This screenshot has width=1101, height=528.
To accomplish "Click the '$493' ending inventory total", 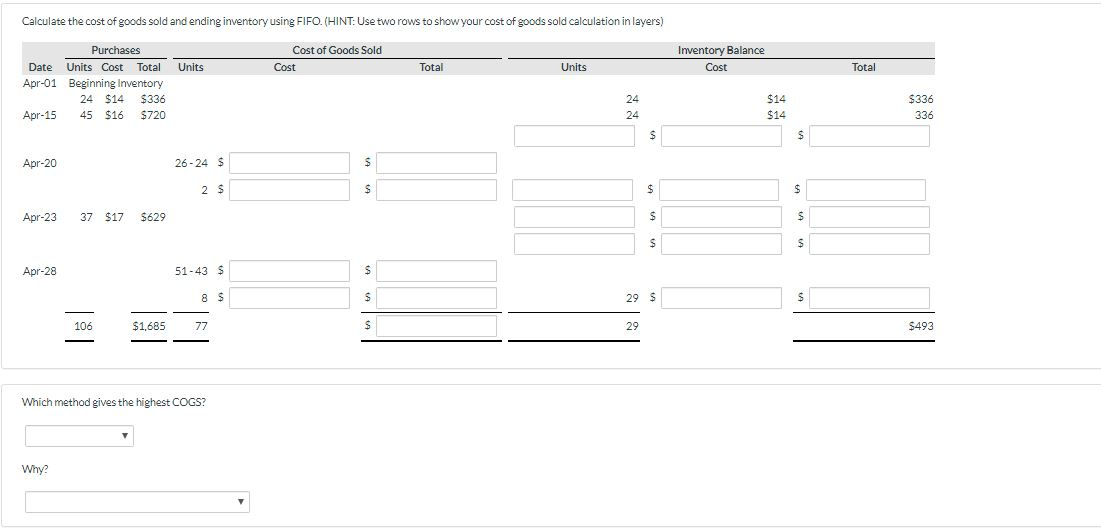I will pos(921,326).
